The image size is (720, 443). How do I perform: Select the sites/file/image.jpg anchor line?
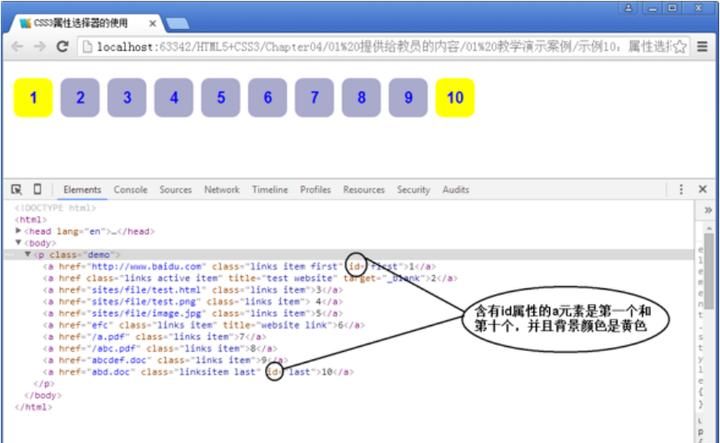(193, 313)
